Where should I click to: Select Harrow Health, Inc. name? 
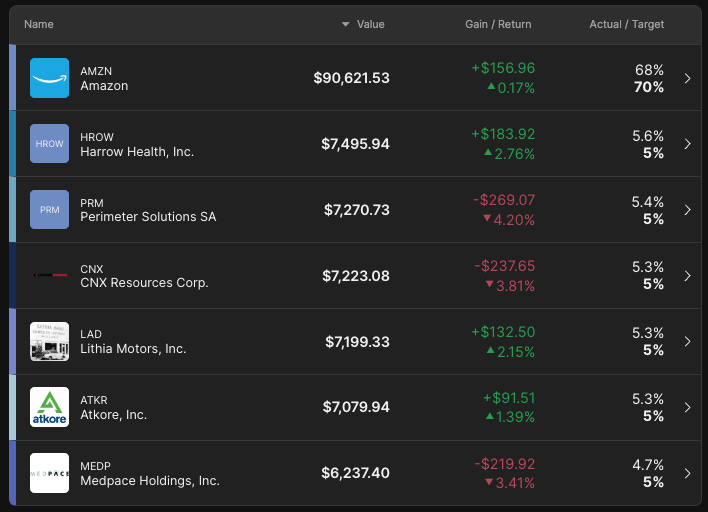click(137, 152)
